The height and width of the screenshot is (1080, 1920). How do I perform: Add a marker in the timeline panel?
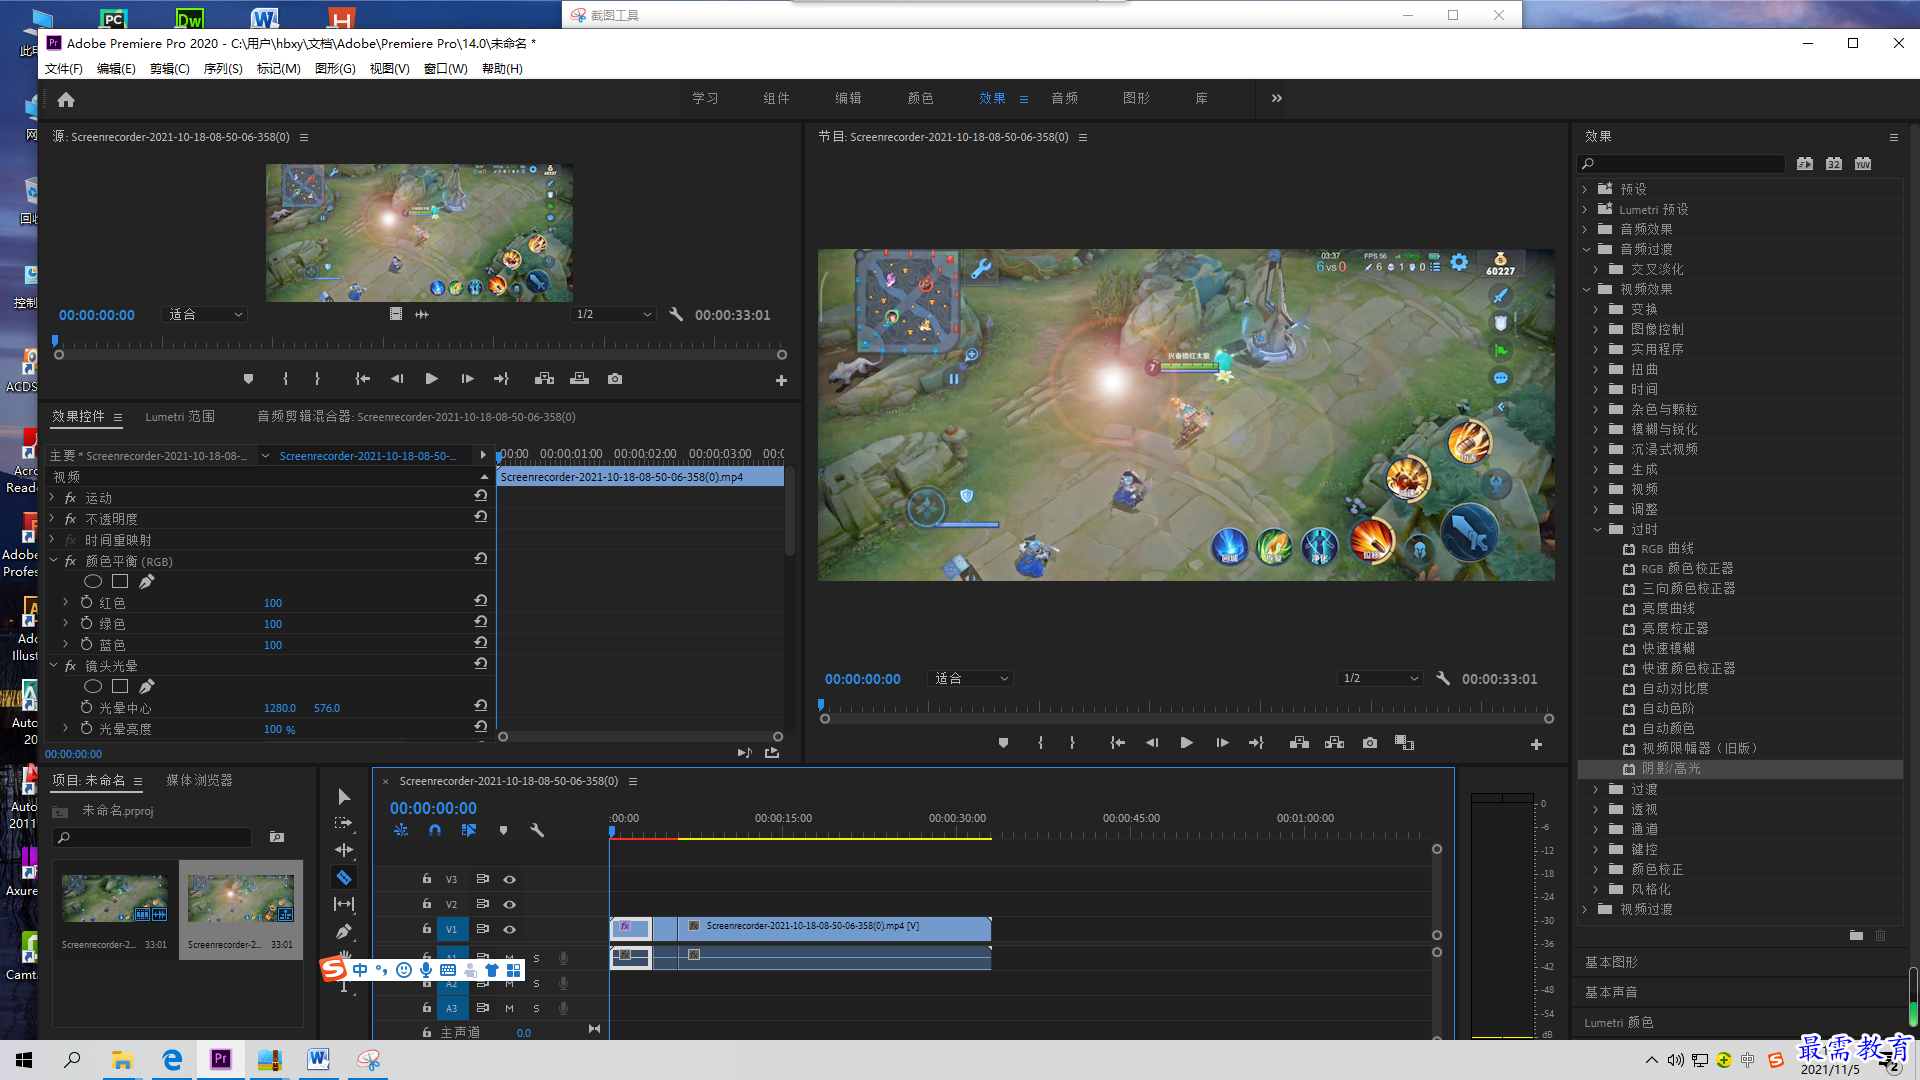pos(504,830)
